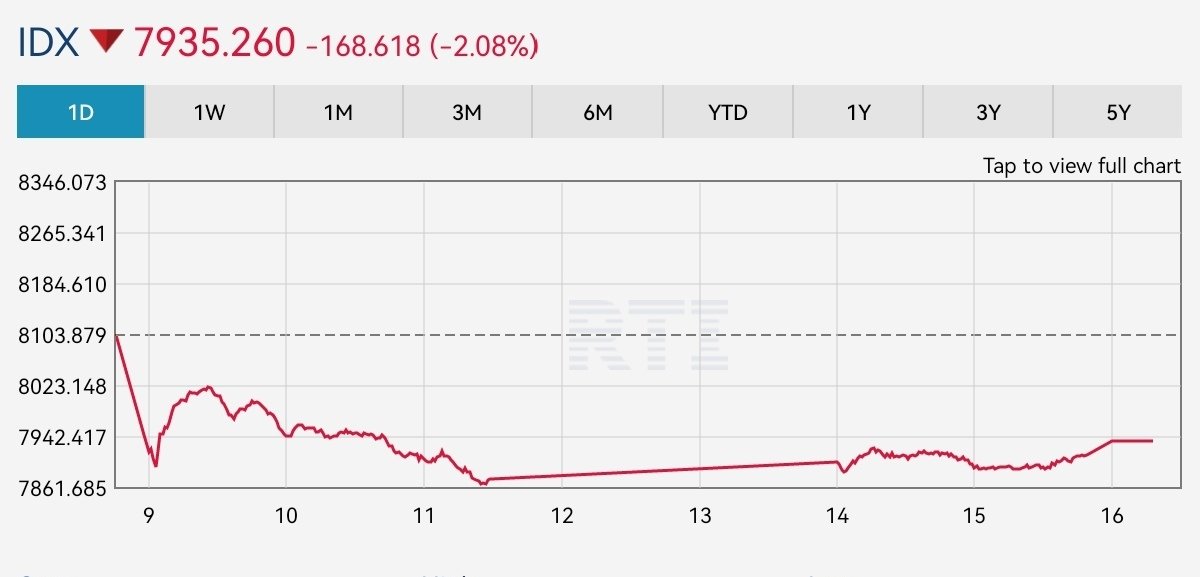Screen dimensions: 1200x577
Task: Switch to the 1W timeframe tab
Action: tap(209, 112)
